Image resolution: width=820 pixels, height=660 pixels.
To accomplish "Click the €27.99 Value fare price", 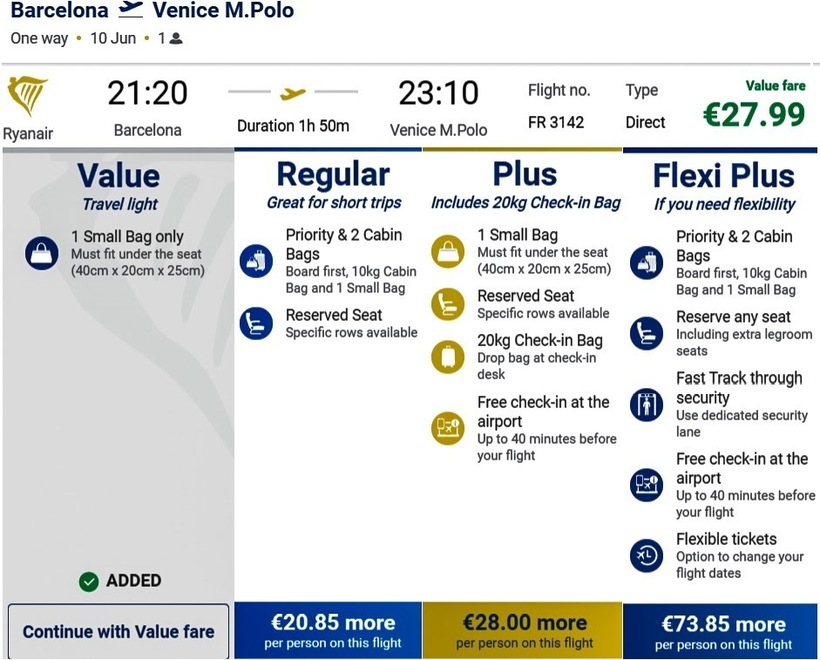I will pos(753,114).
